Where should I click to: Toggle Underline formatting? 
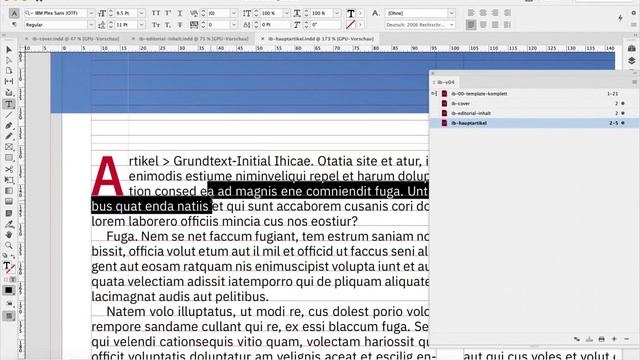point(180,13)
